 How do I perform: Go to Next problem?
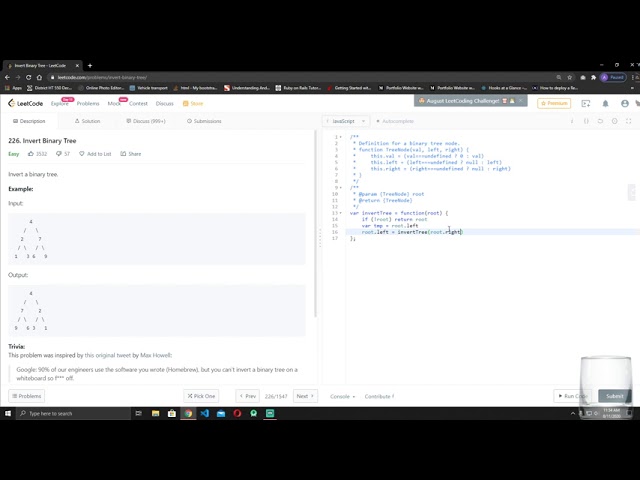click(x=305, y=396)
